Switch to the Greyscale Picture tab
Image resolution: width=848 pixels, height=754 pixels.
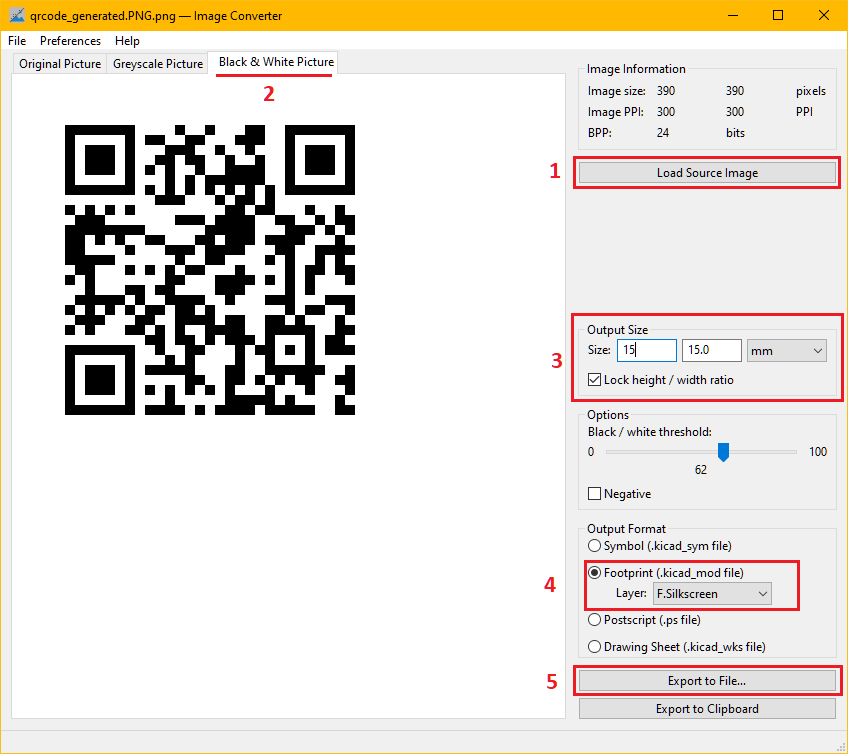pyautogui.click(x=157, y=63)
